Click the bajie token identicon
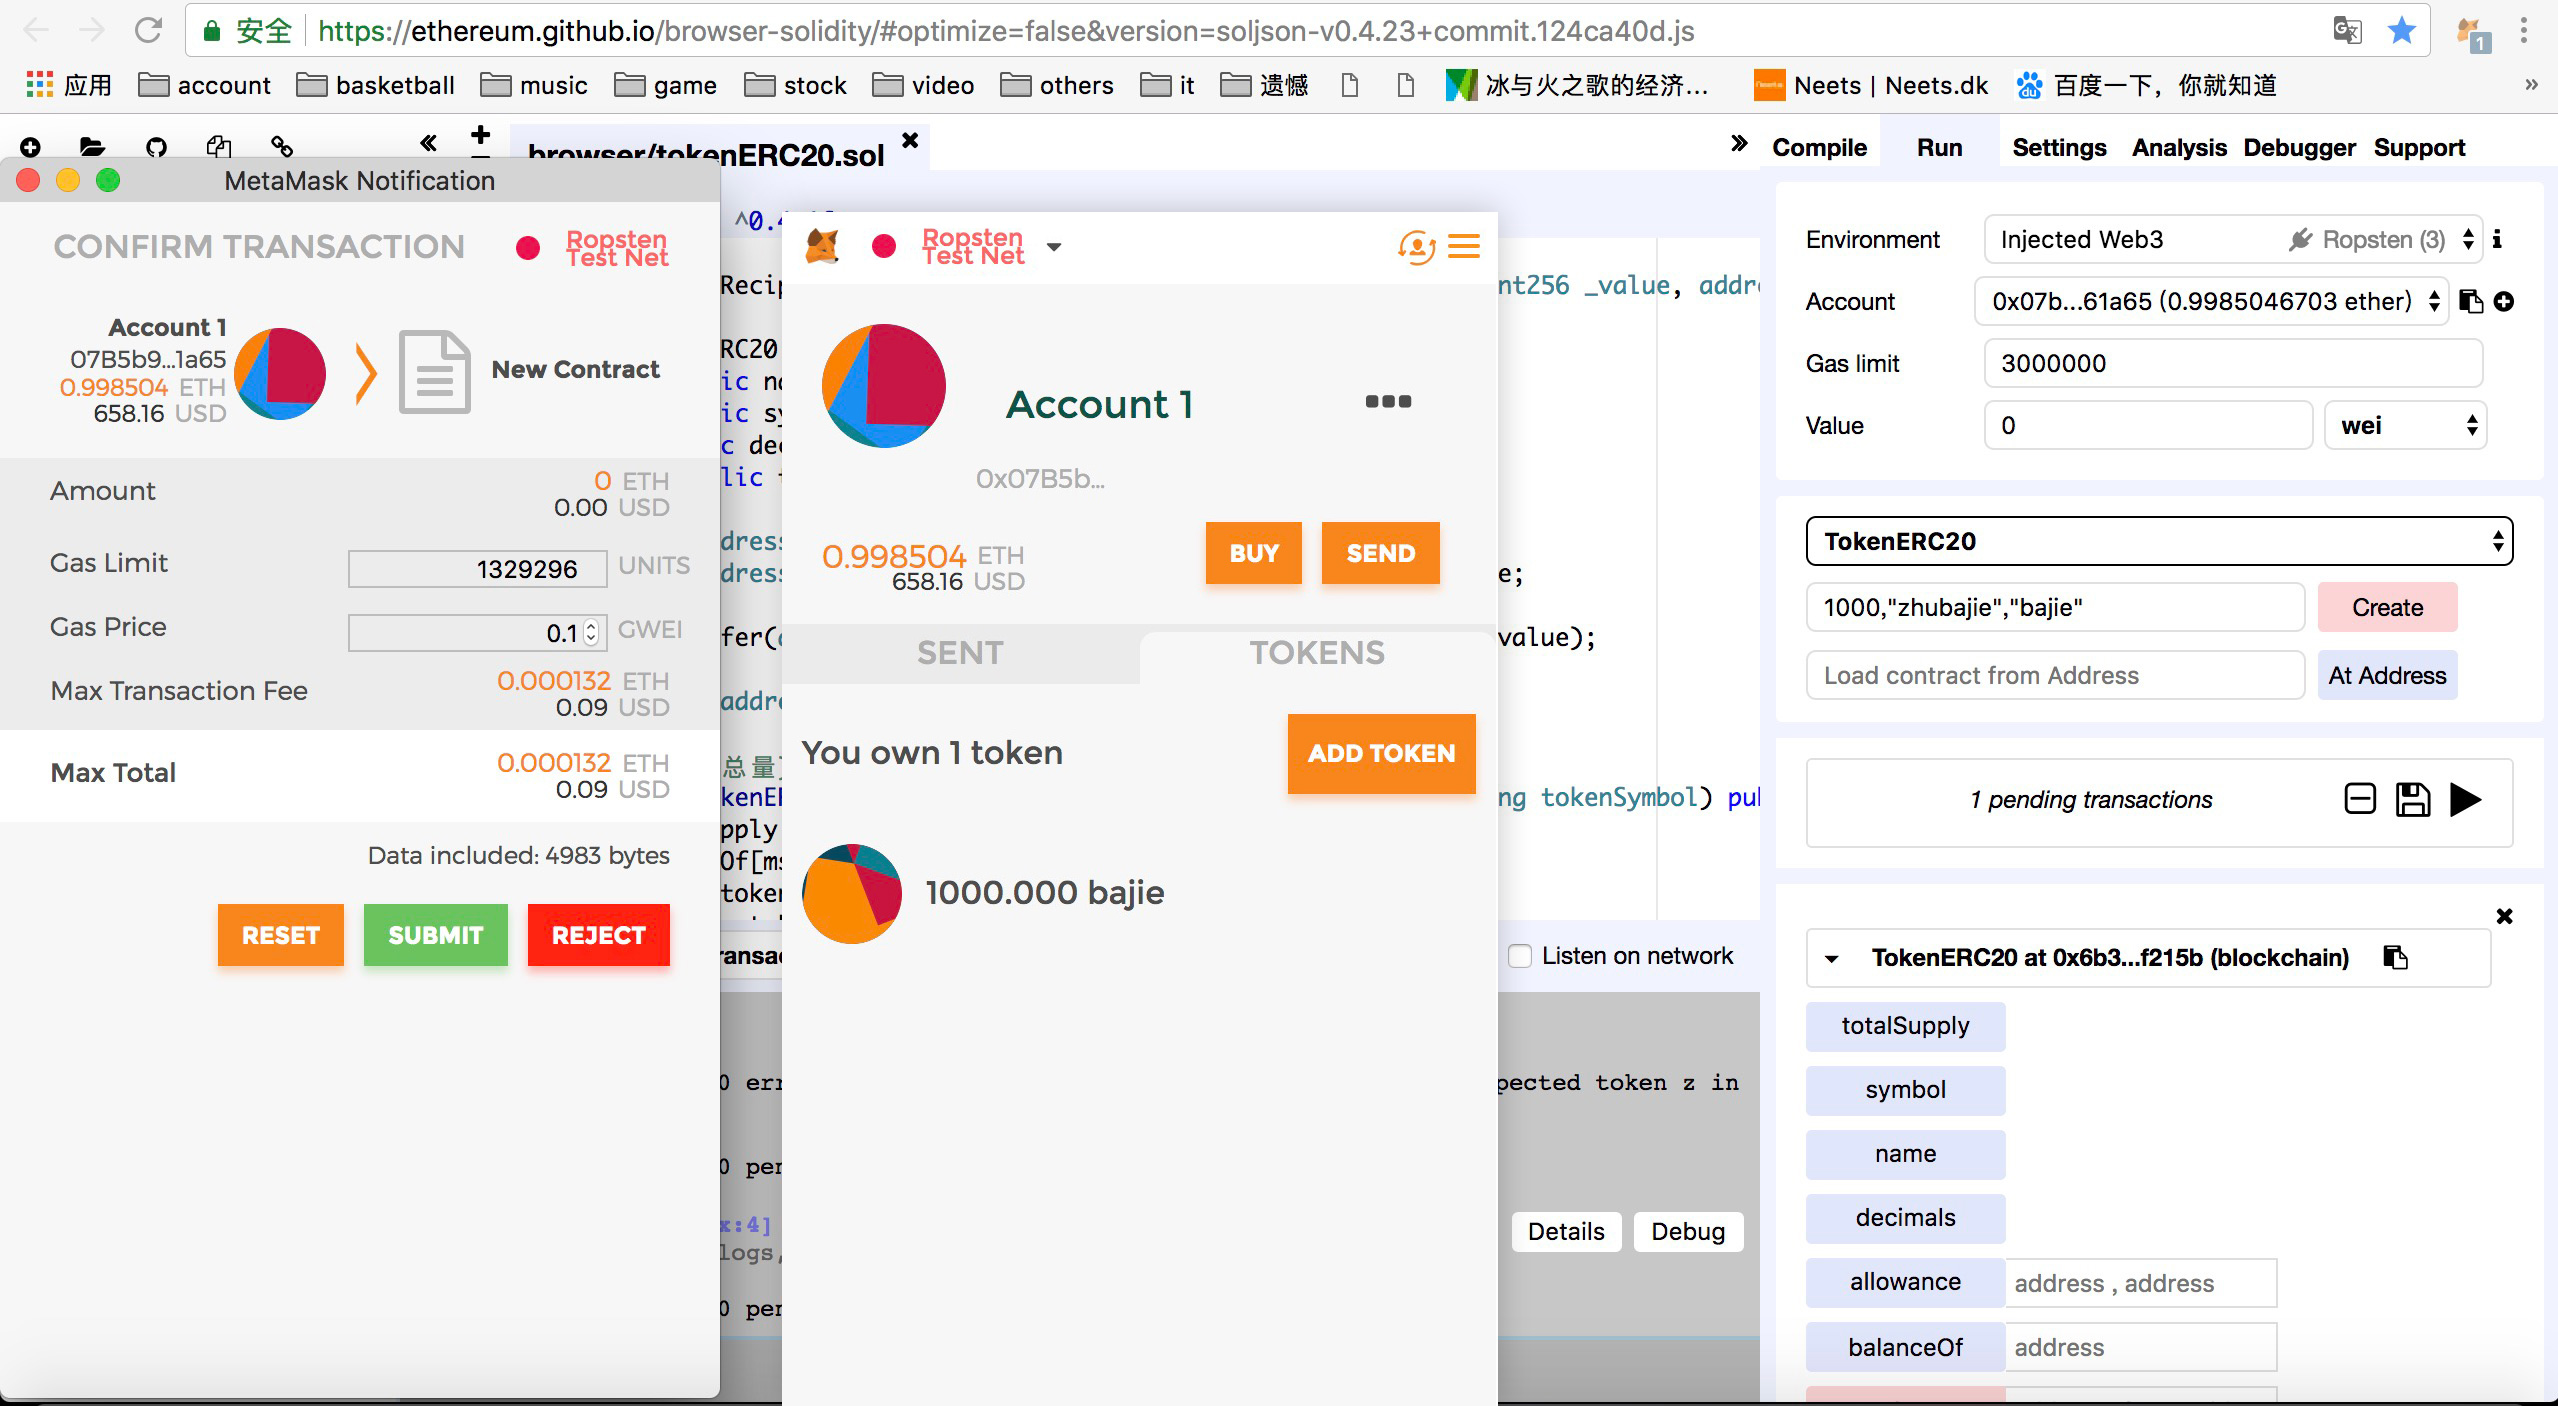The width and height of the screenshot is (2558, 1406). (x=852, y=894)
